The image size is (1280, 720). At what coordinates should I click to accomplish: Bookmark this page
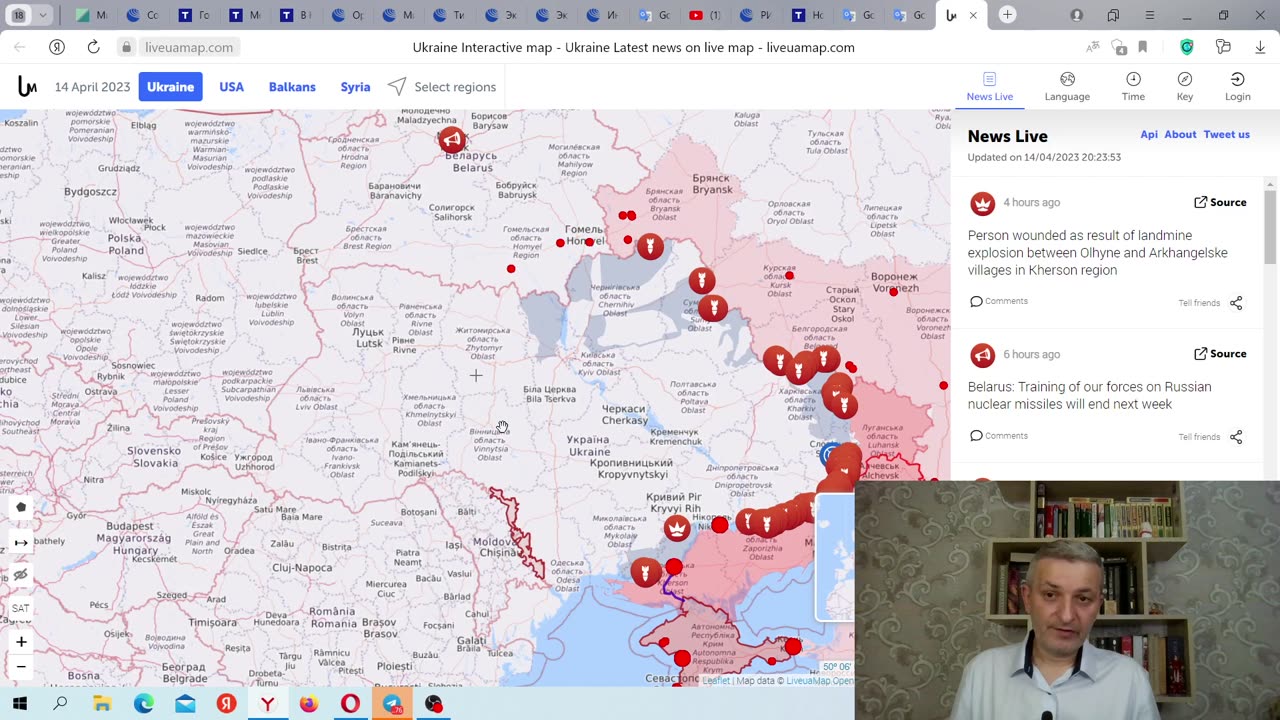click(1143, 47)
